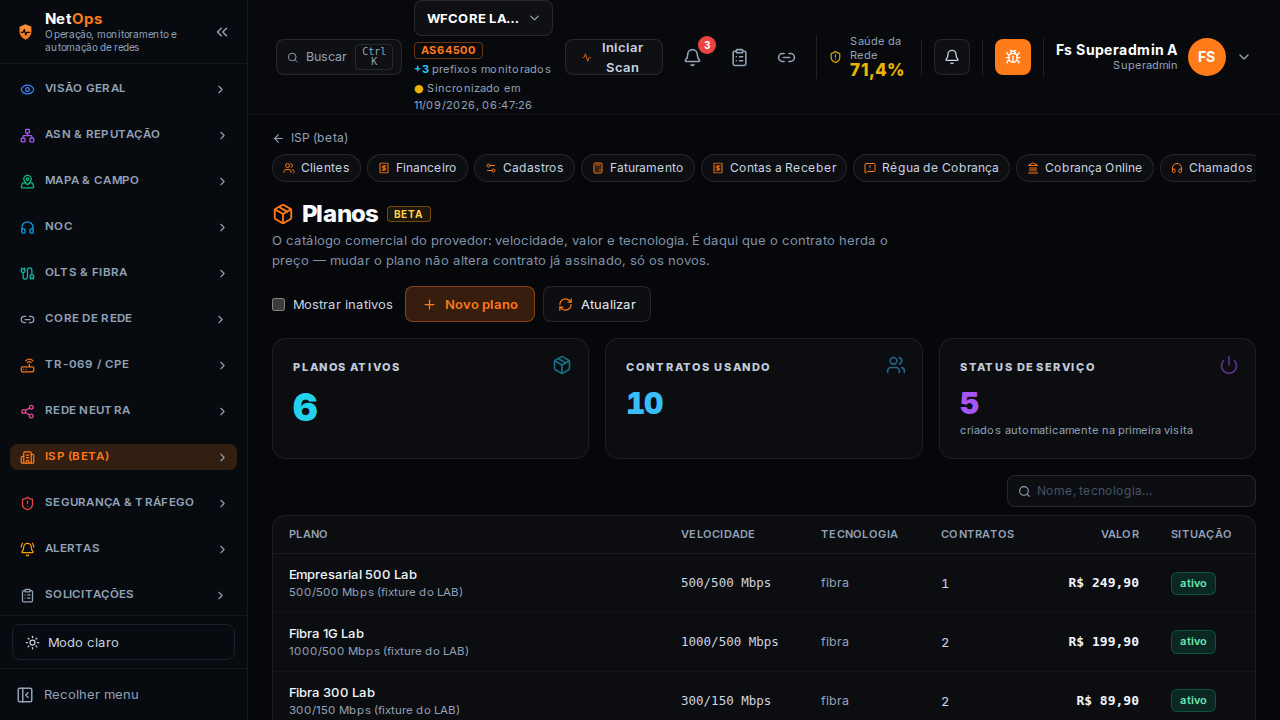
Task: Open the Cadastros tab
Action: 524,168
